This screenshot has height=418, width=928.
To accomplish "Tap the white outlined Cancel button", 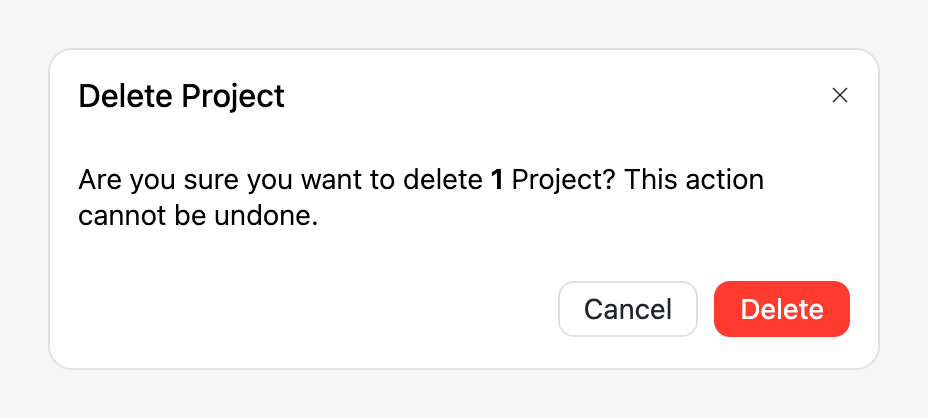I will click(627, 309).
